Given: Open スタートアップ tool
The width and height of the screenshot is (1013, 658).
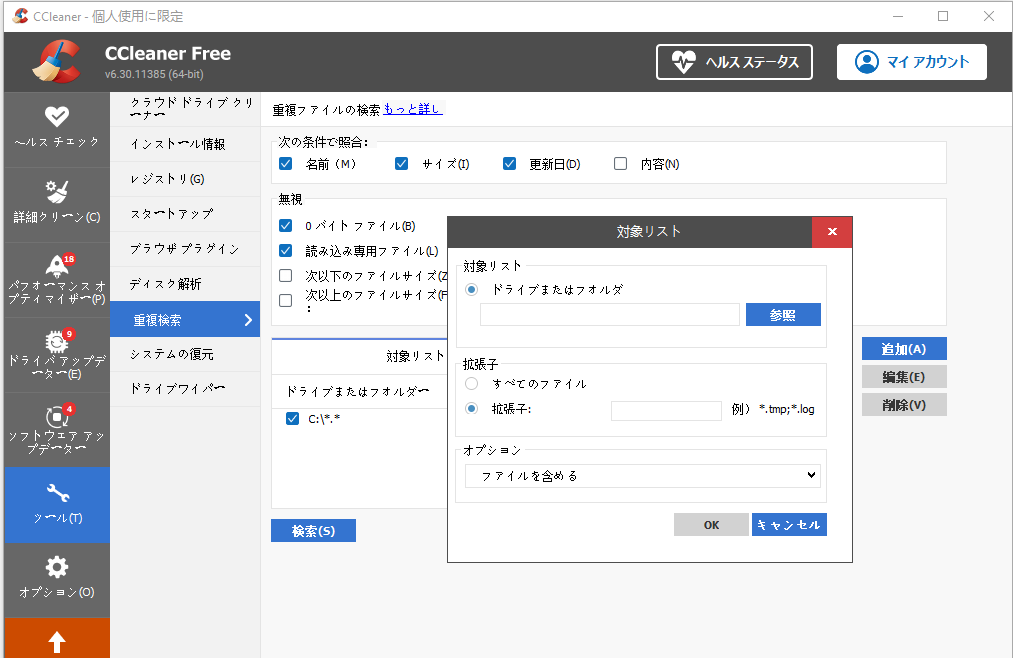Looking at the screenshot, I should 185,214.
